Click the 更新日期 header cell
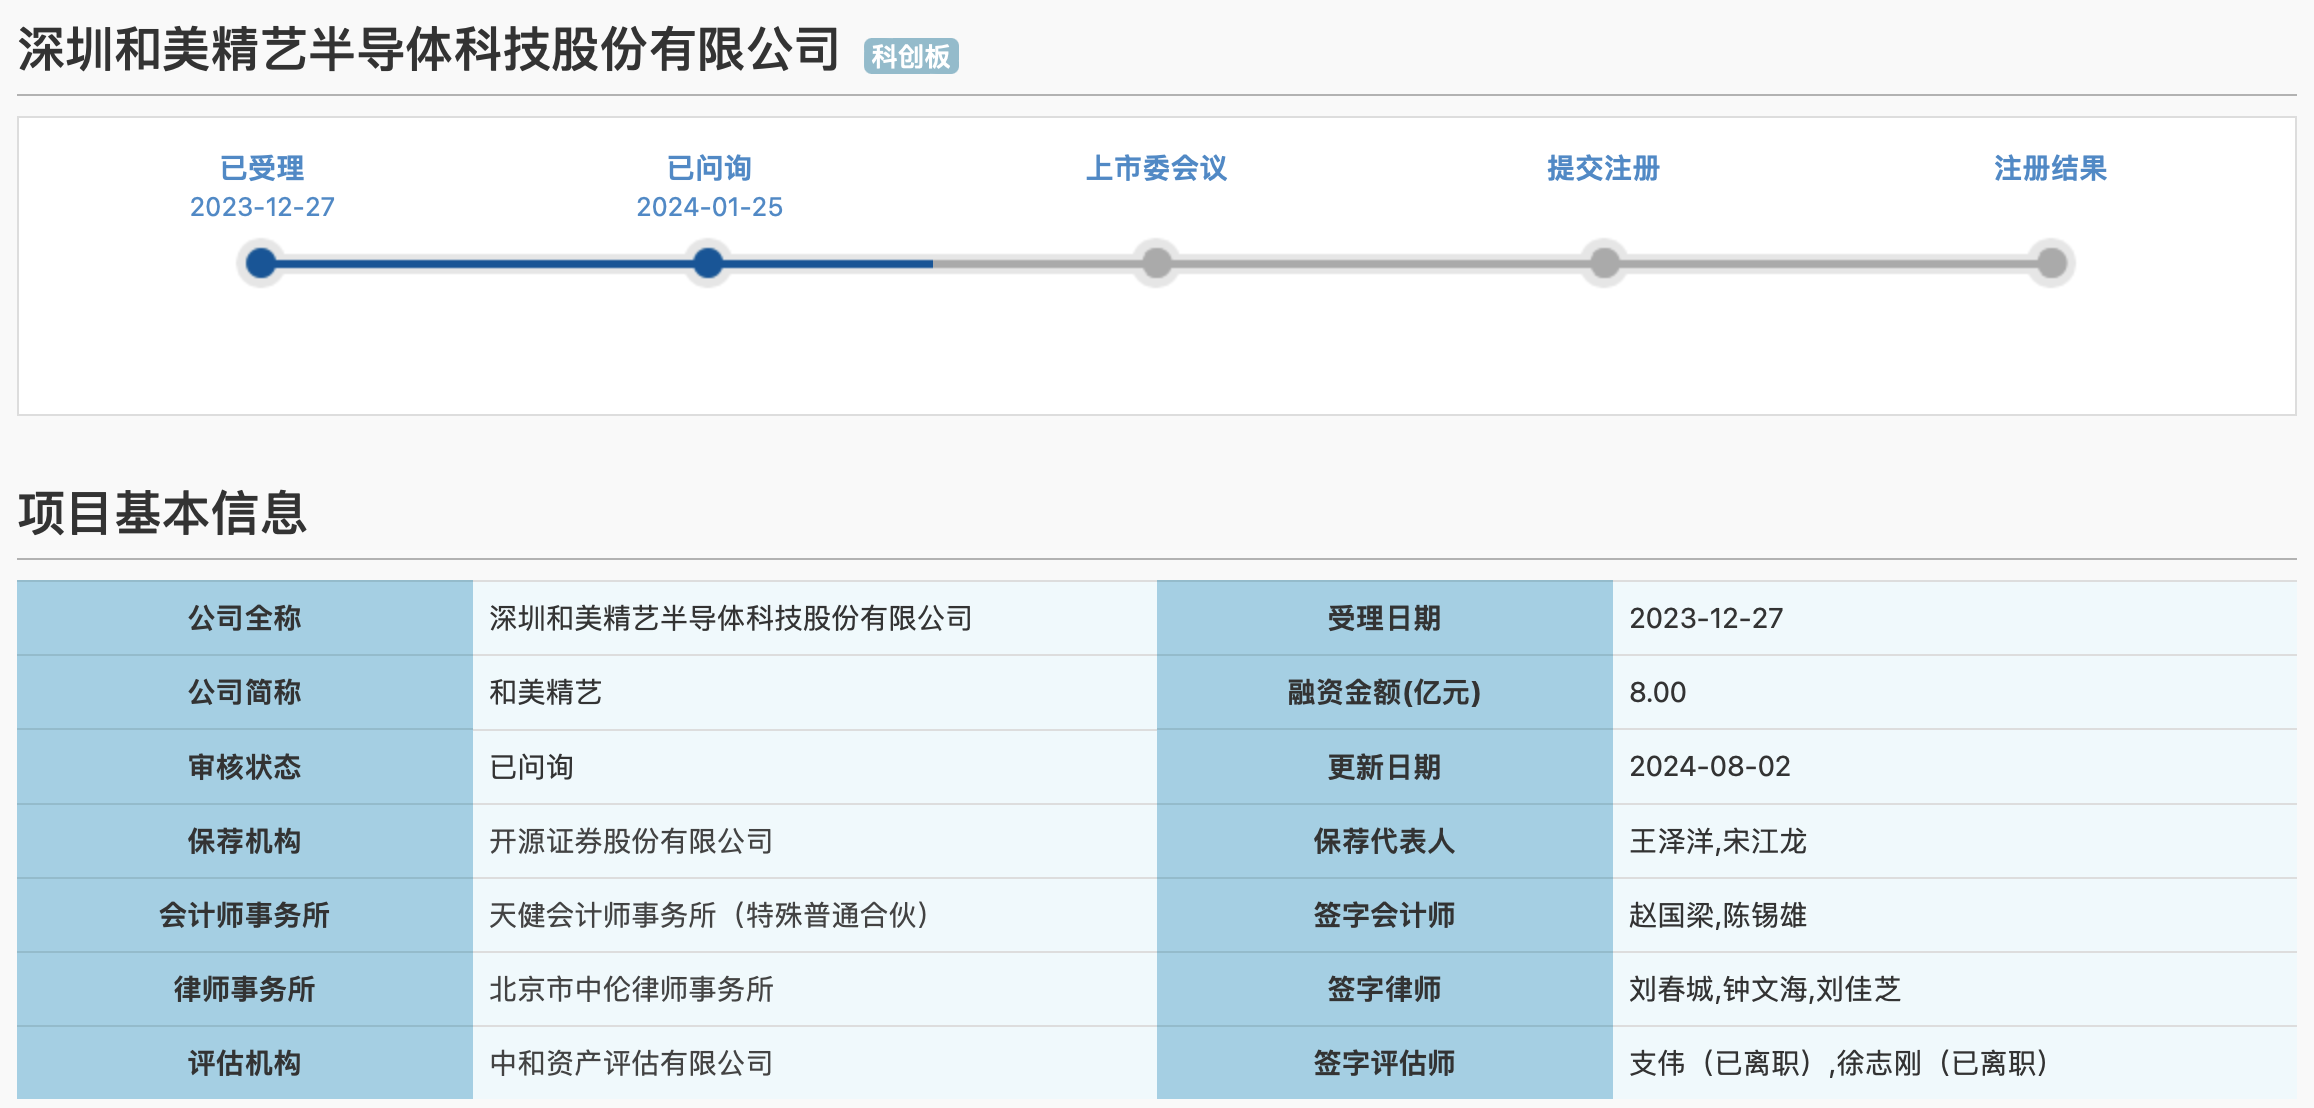Image resolution: width=2314 pixels, height=1108 pixels. pos(1384,767)
